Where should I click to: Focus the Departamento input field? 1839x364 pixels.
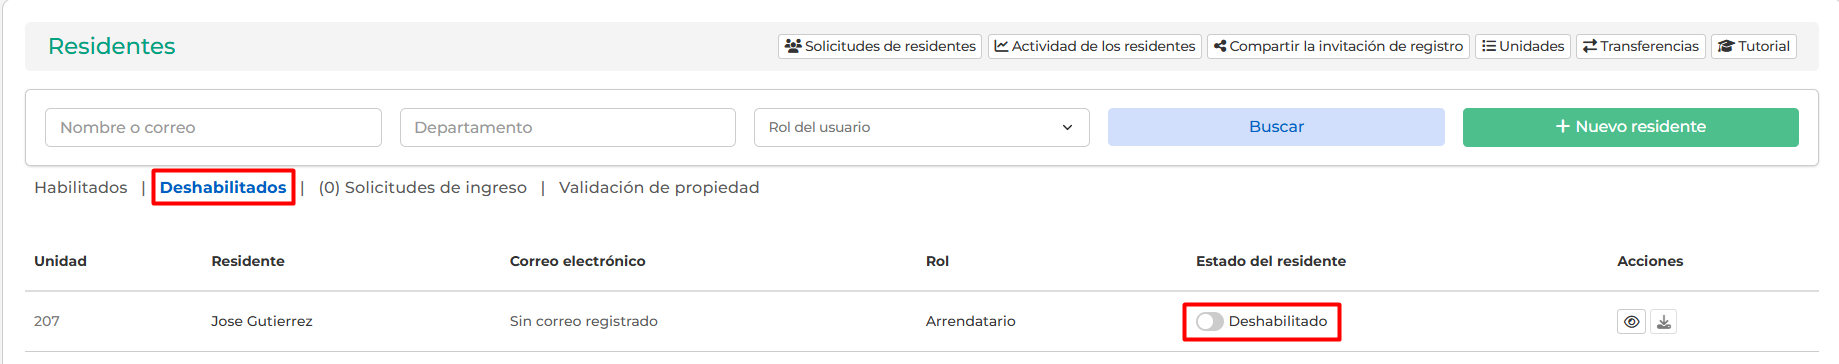[x=568, y=127]
